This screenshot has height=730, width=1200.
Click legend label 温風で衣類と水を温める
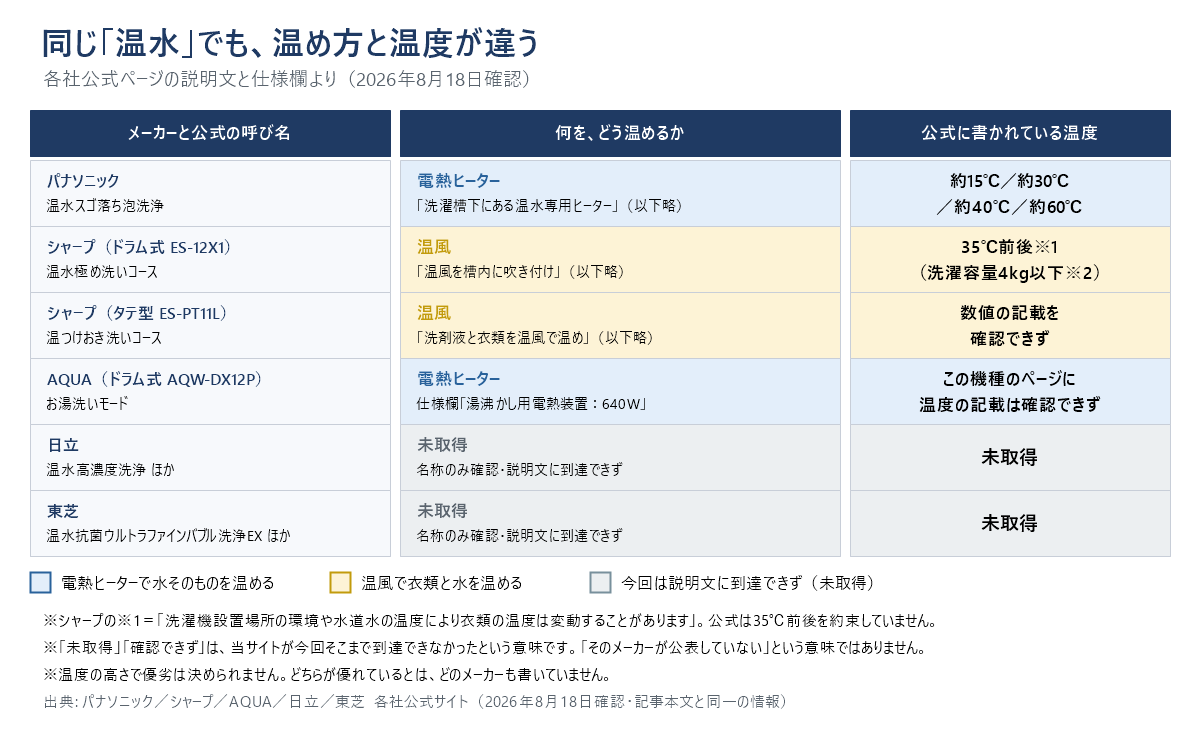click(x=441, y=582)
